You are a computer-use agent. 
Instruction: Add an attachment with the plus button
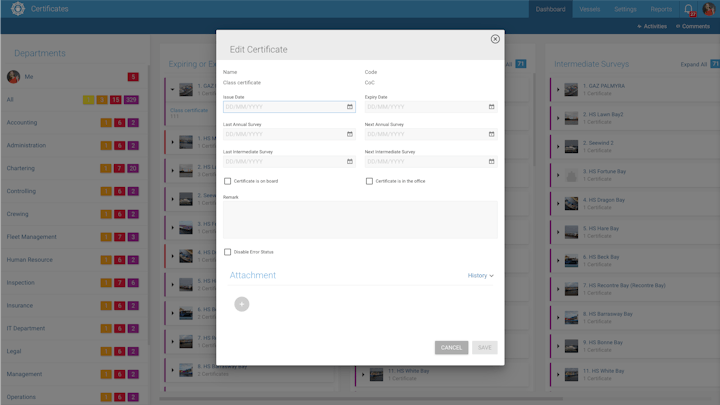tap(242, 304)
